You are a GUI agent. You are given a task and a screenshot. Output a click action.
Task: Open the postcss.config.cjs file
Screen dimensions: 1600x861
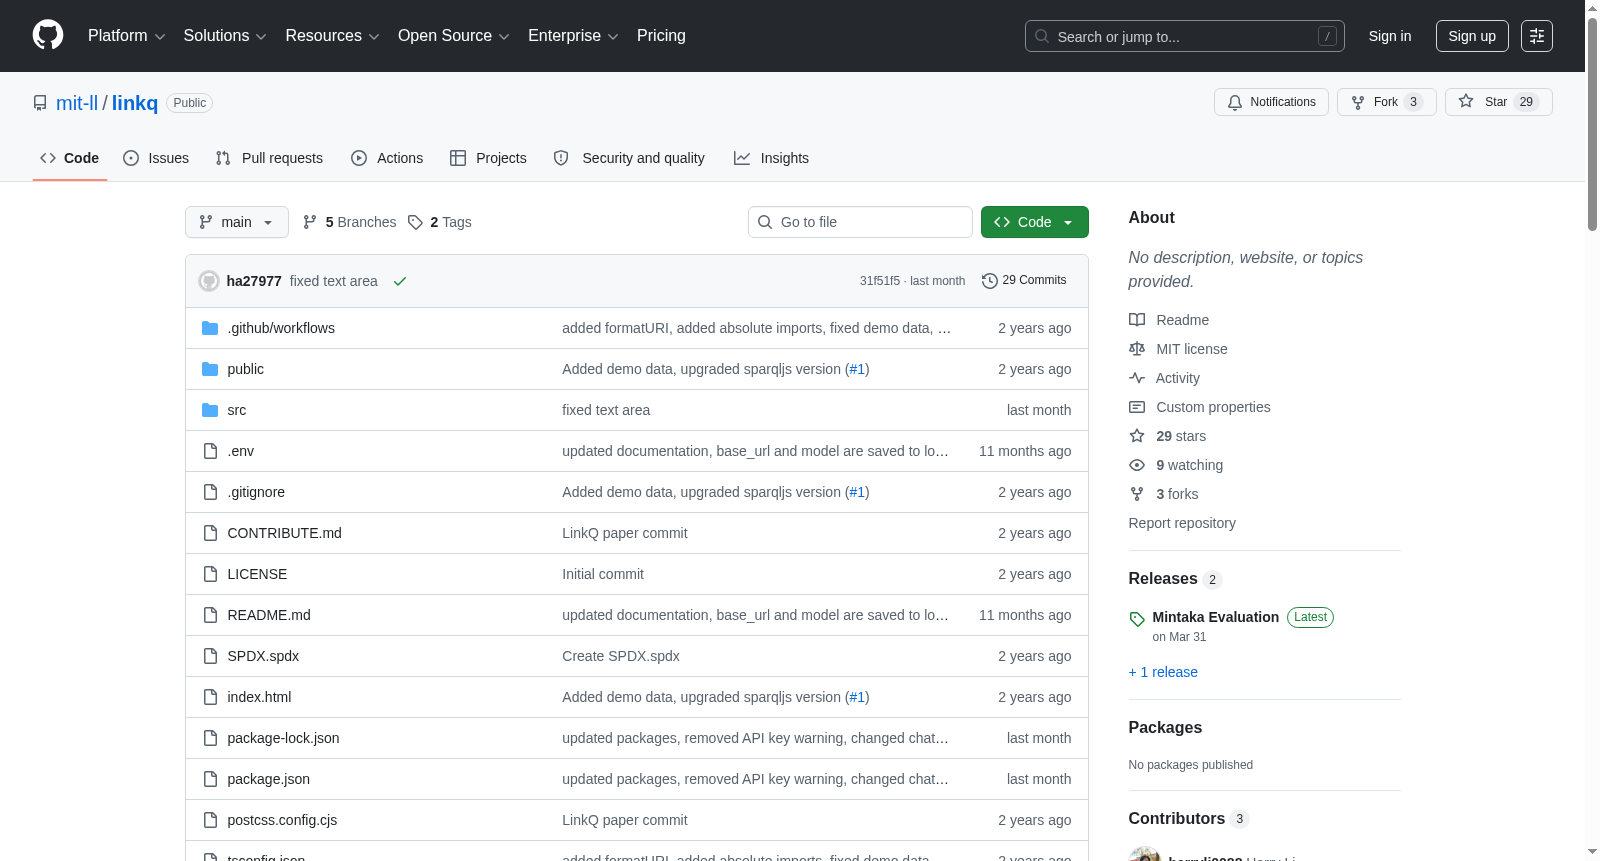tap(282, 820)
